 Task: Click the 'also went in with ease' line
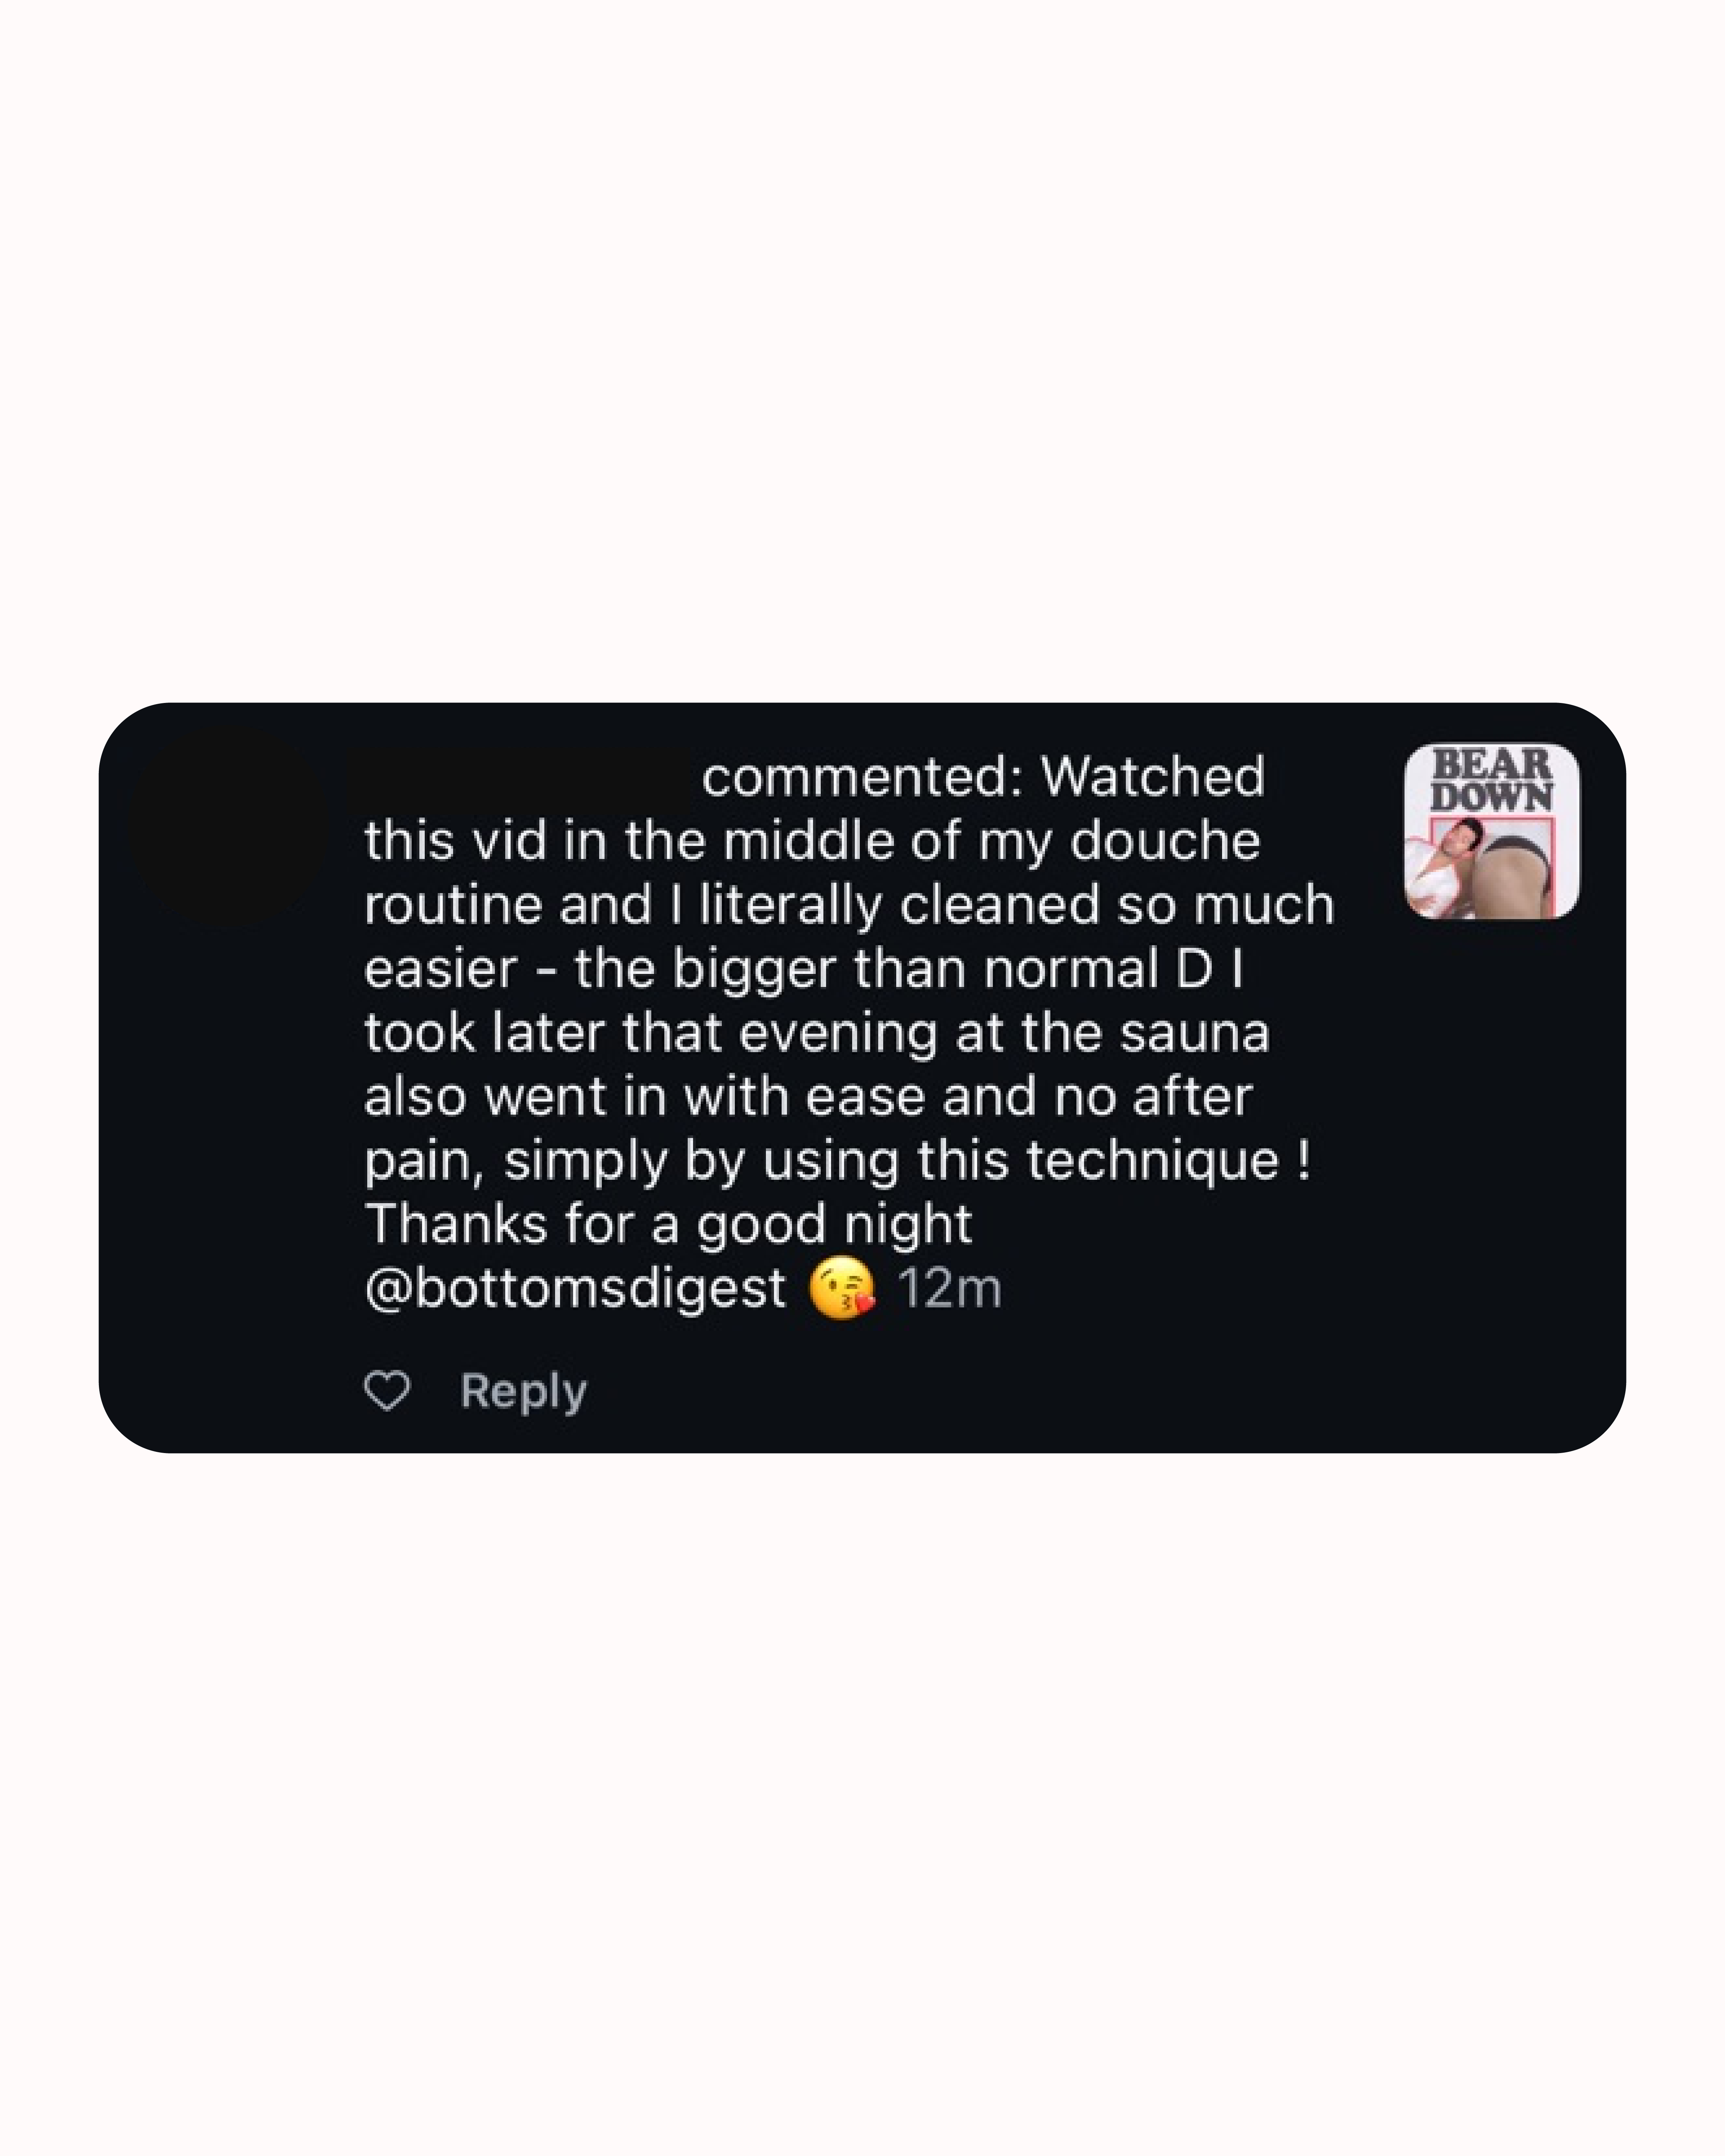pos(808,1097)
